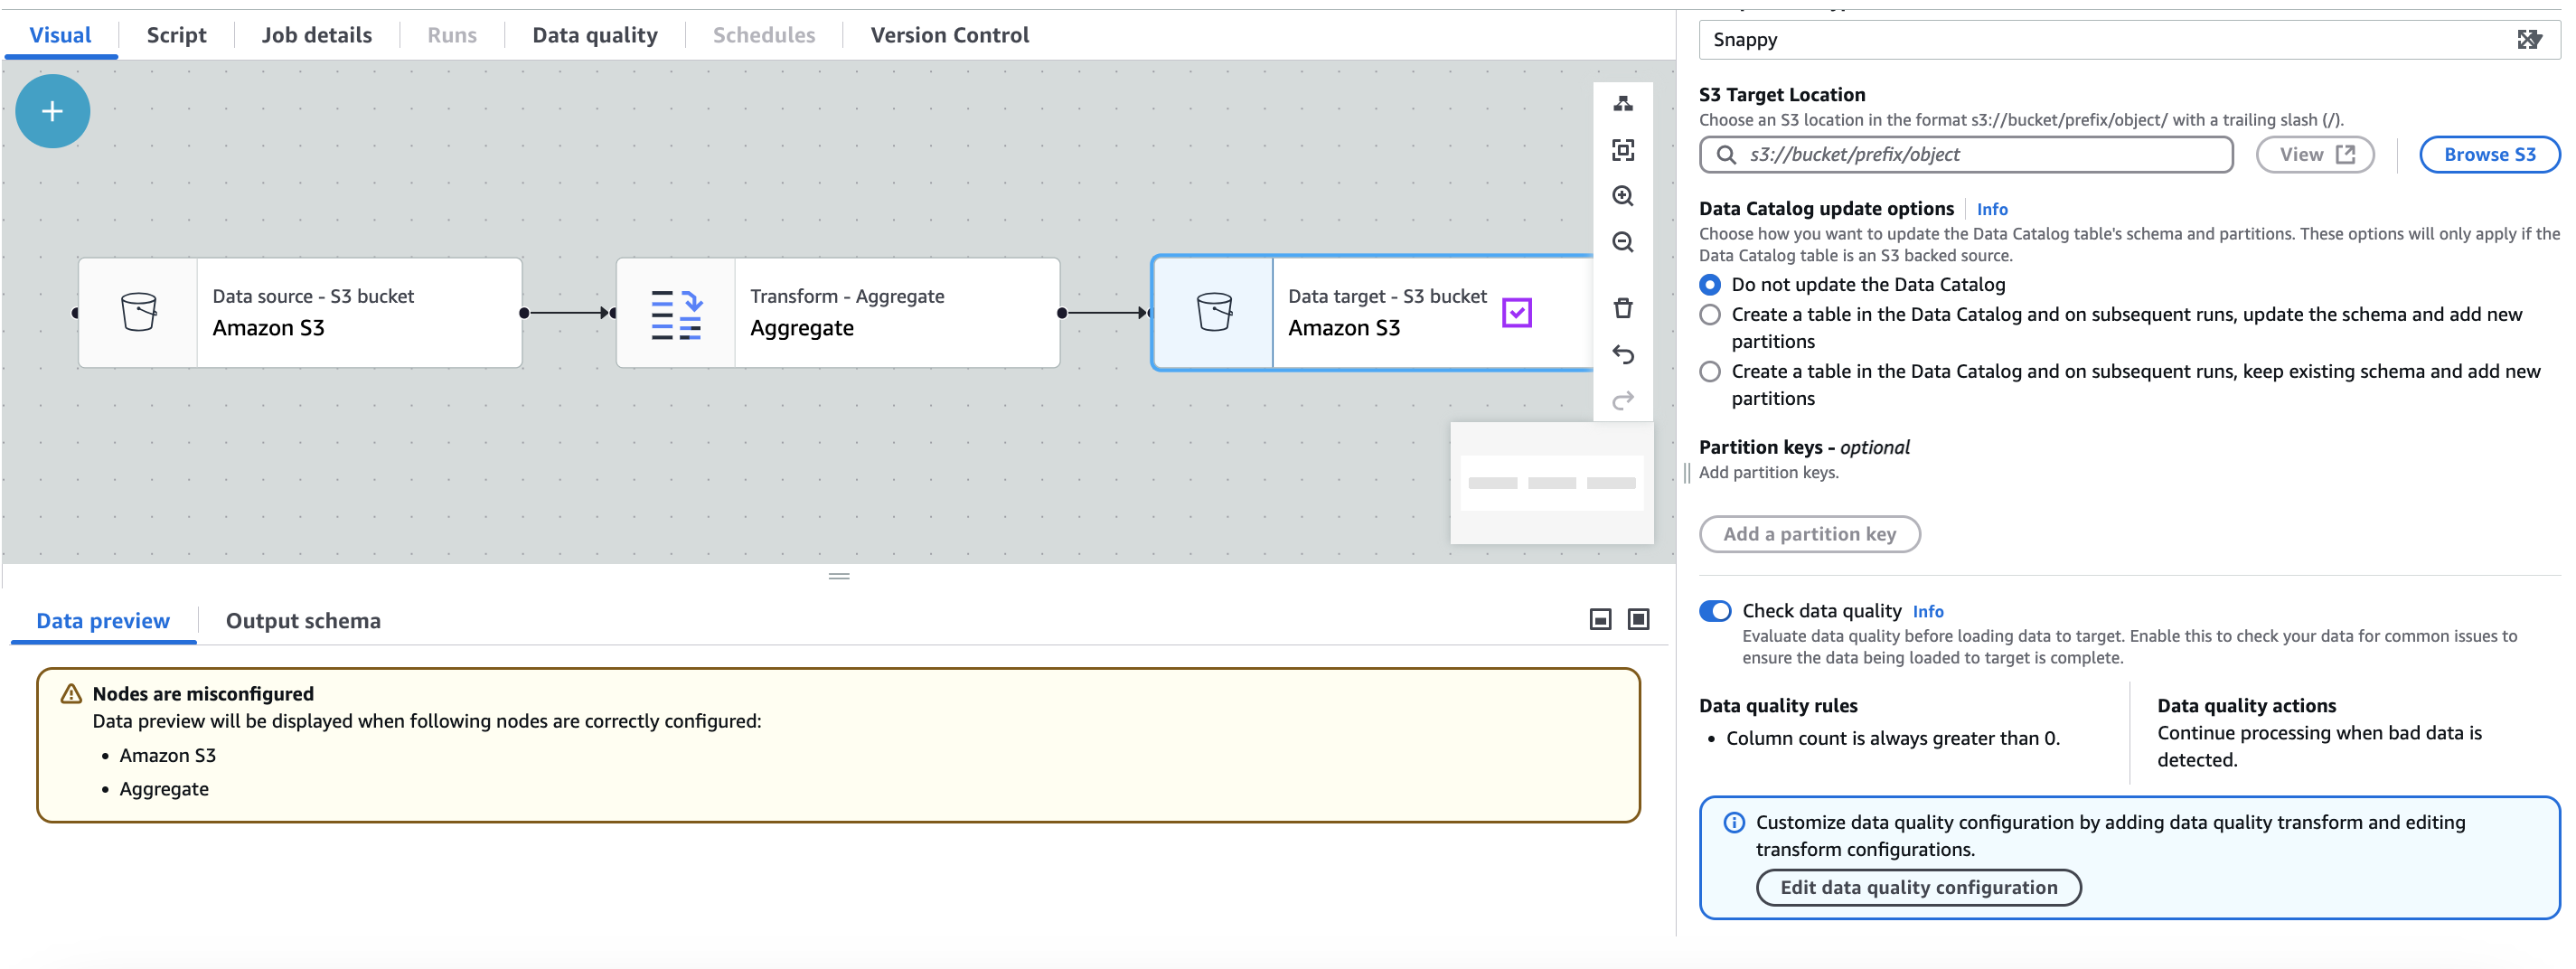Click the fit-to-view icon in canvas toolbar

coord(1622,150)
